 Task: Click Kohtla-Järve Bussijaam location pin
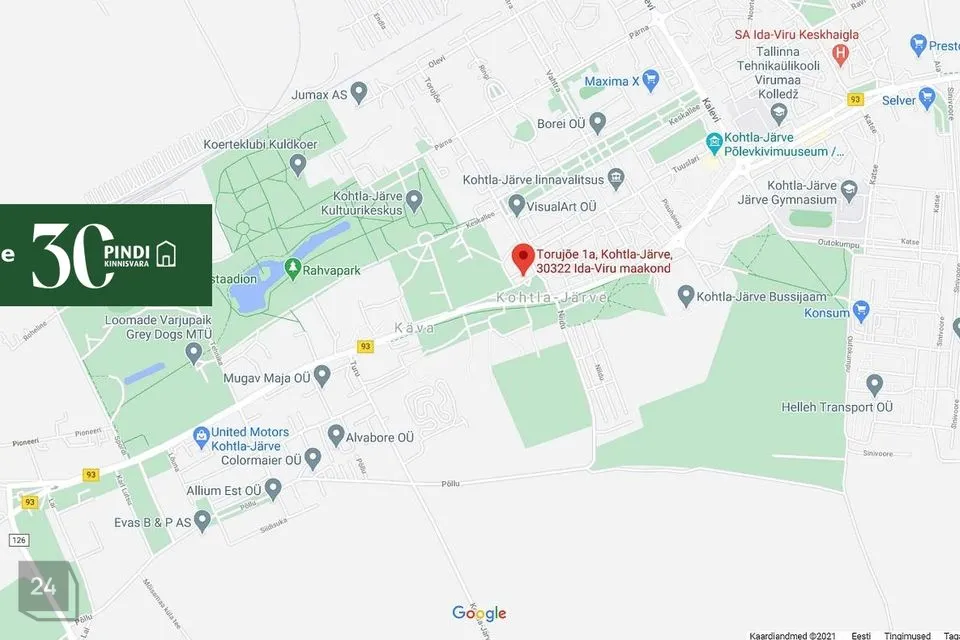click(x=686, y=296)
